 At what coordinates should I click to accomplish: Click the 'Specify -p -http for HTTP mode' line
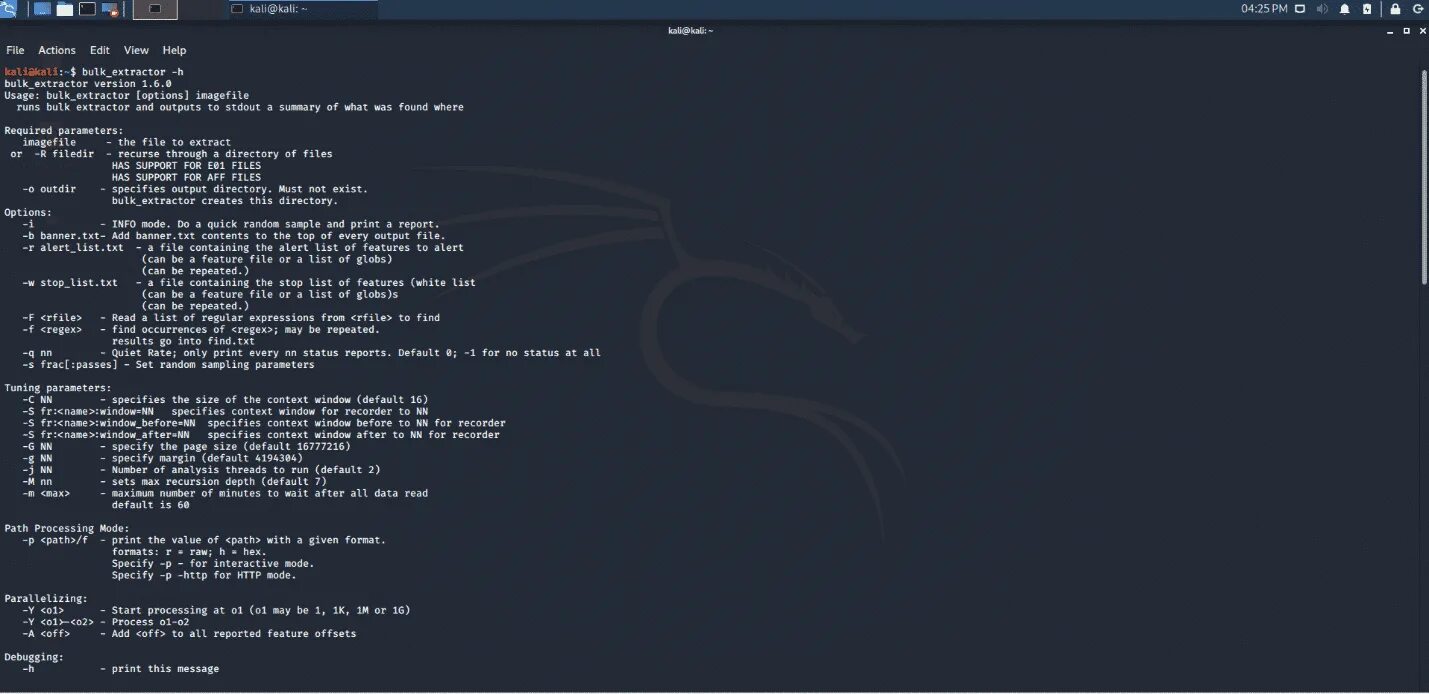[x=204, y=575]
